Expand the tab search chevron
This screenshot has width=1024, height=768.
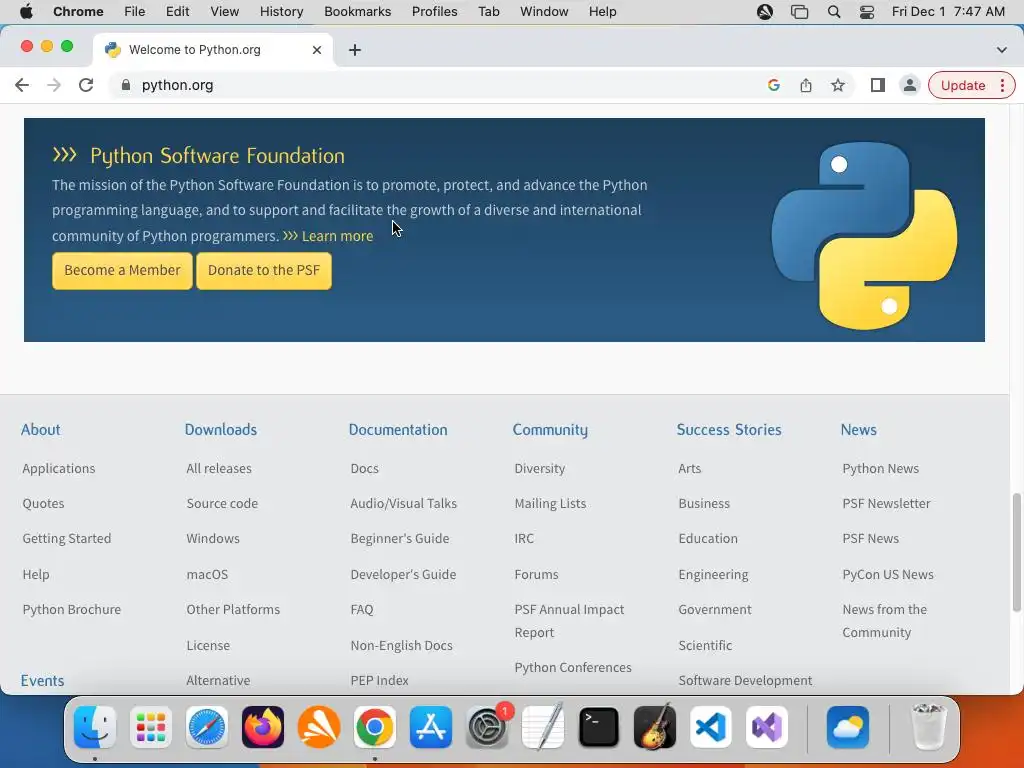pyautogui.click(x=1001, y=50)
